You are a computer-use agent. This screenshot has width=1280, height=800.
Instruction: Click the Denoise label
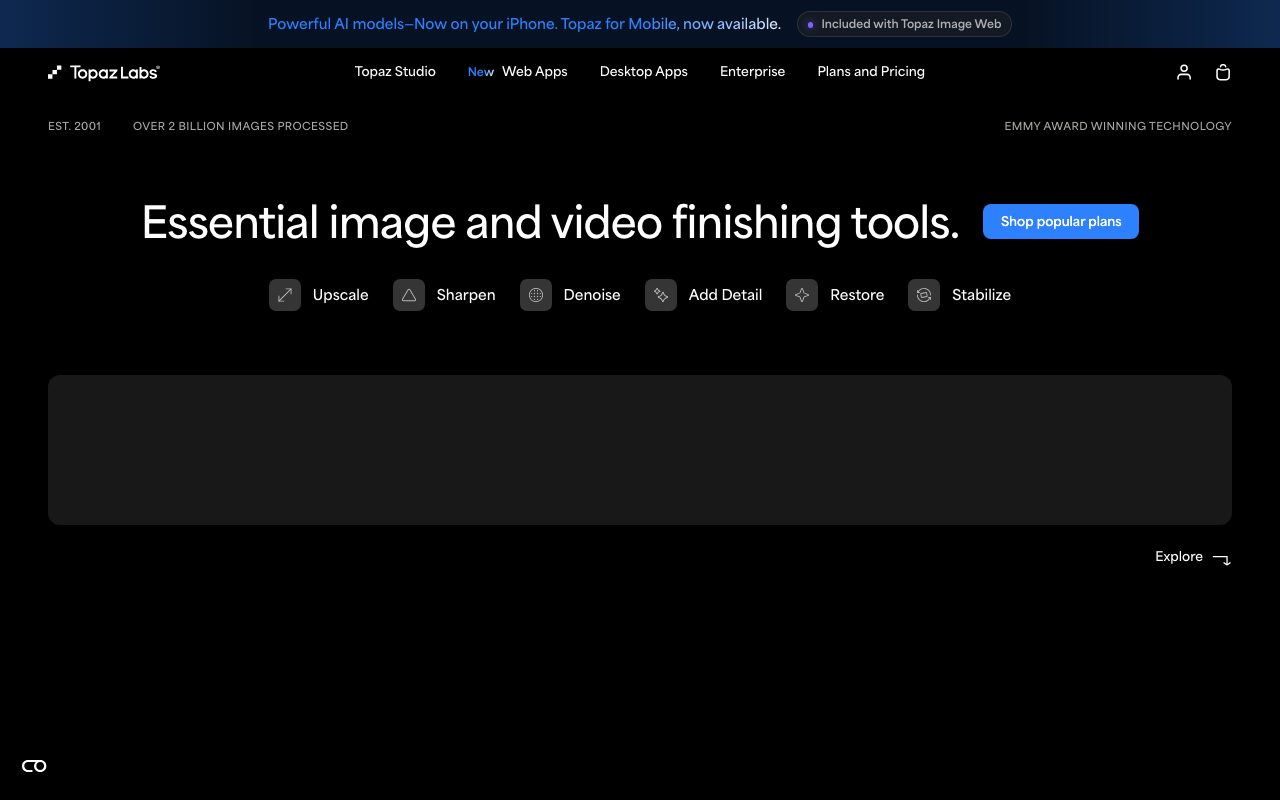(592, 295)
